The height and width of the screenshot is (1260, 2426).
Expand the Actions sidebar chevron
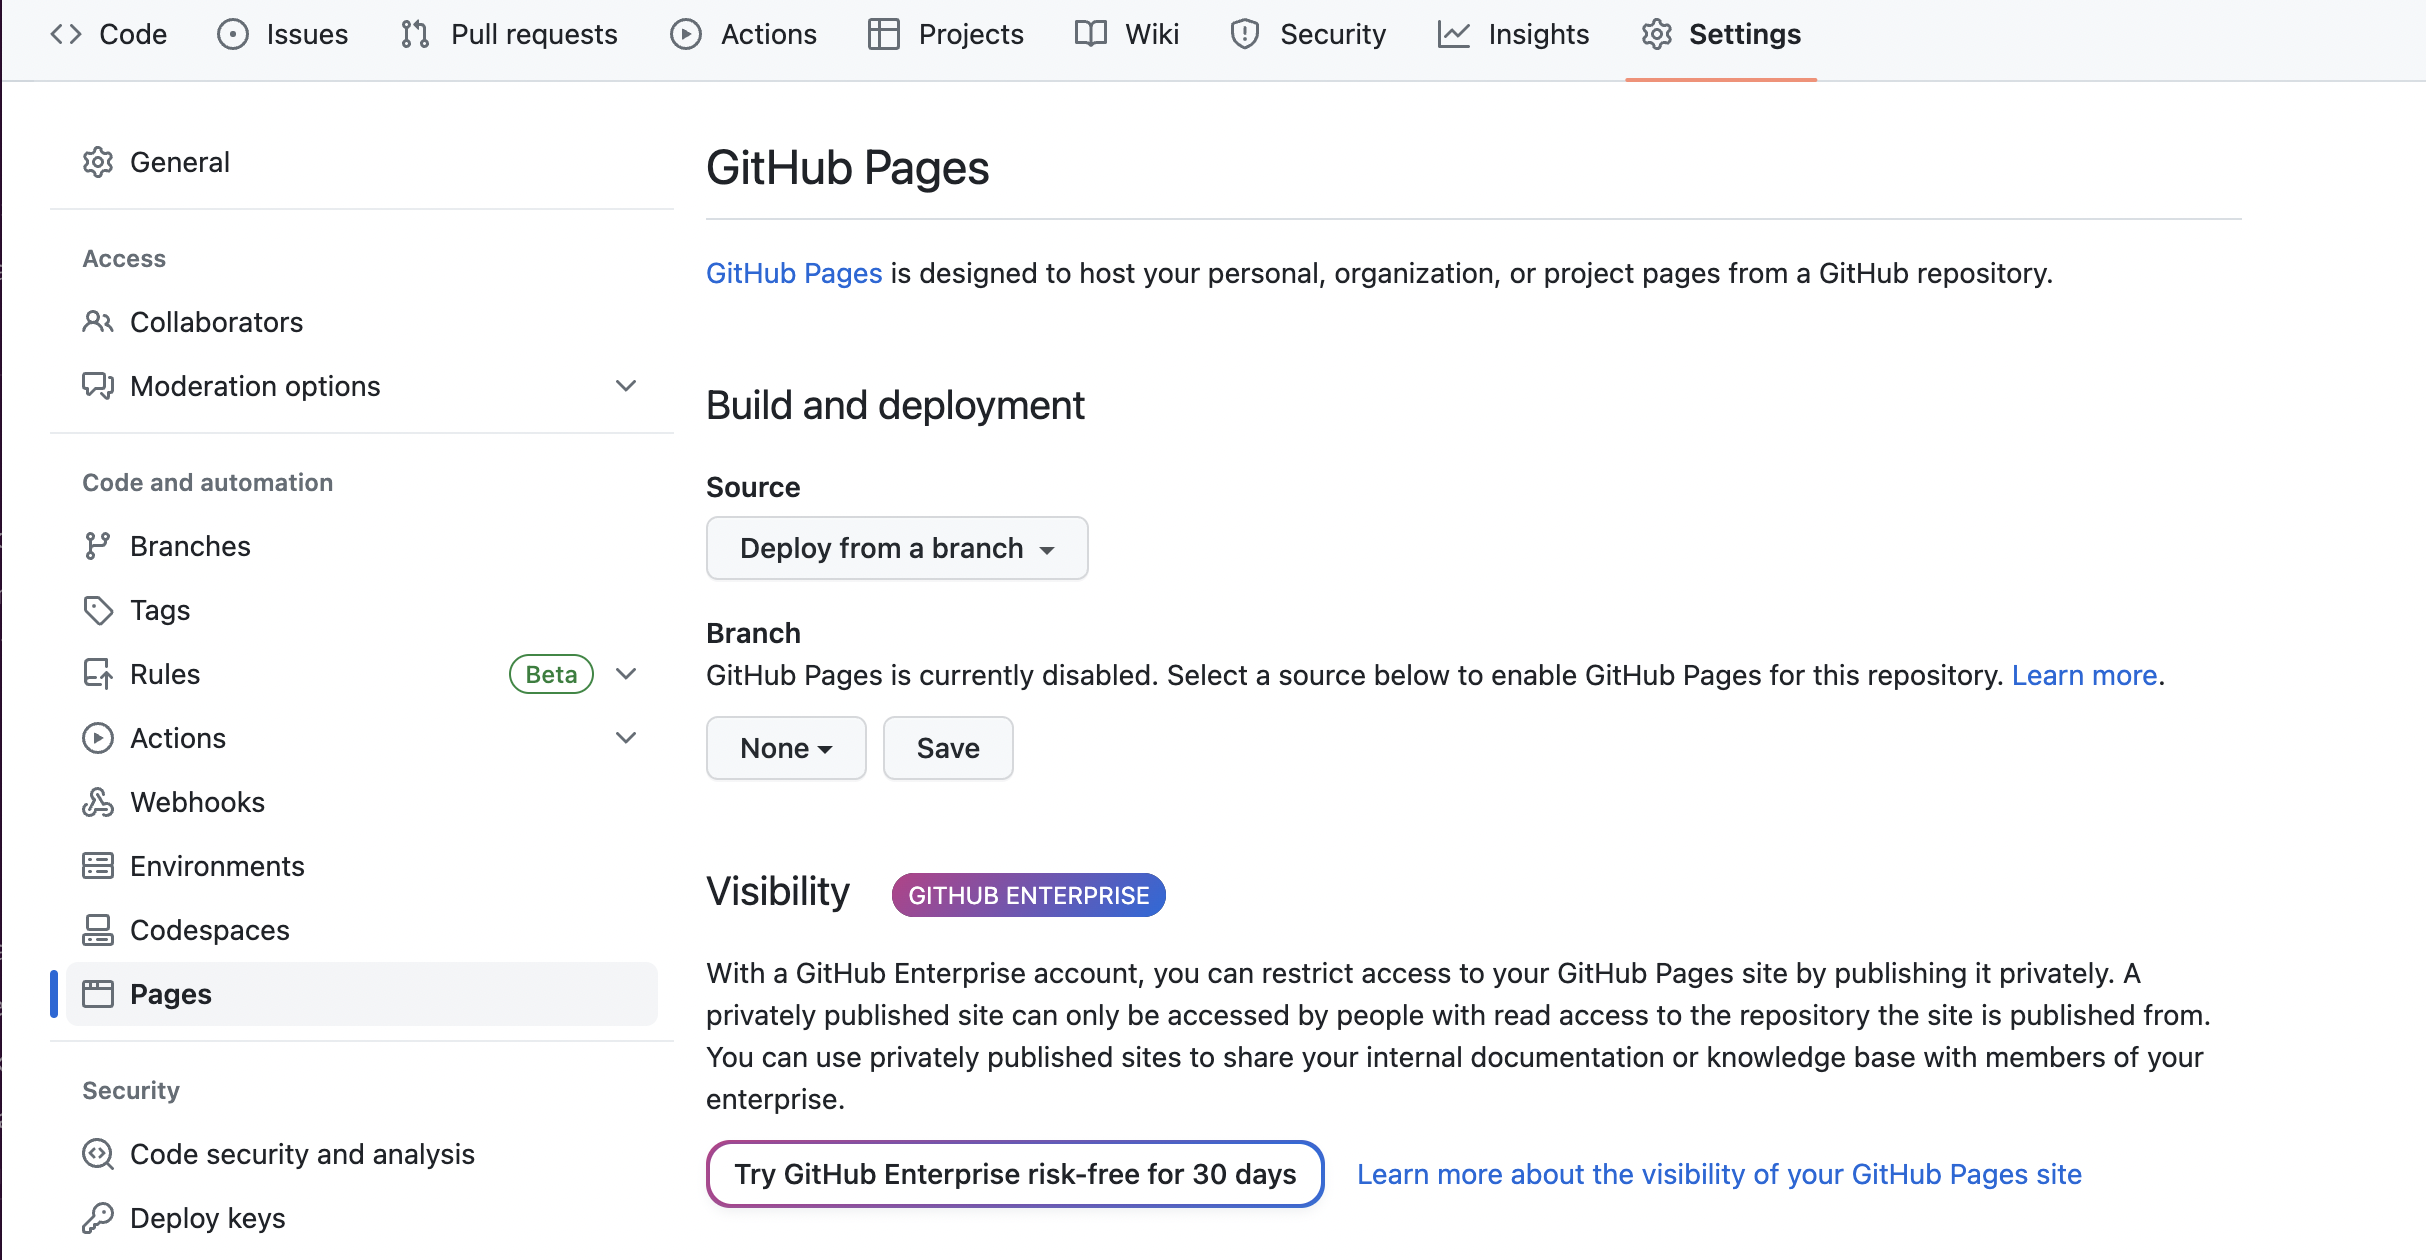point(626,738)
